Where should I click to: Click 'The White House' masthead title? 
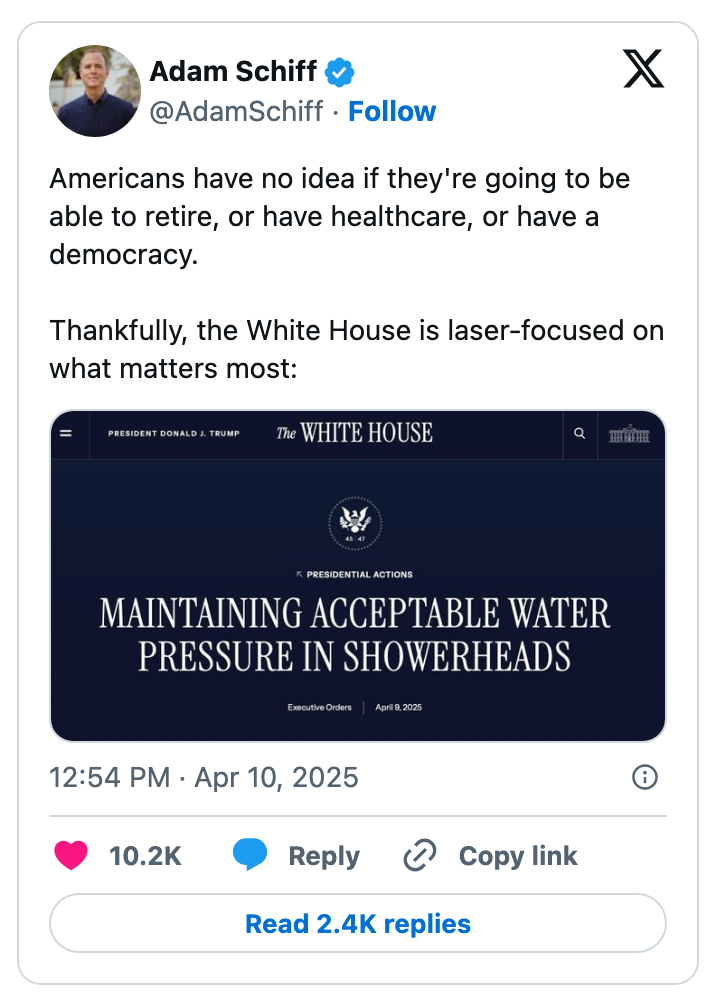click(x=356, y=433)
